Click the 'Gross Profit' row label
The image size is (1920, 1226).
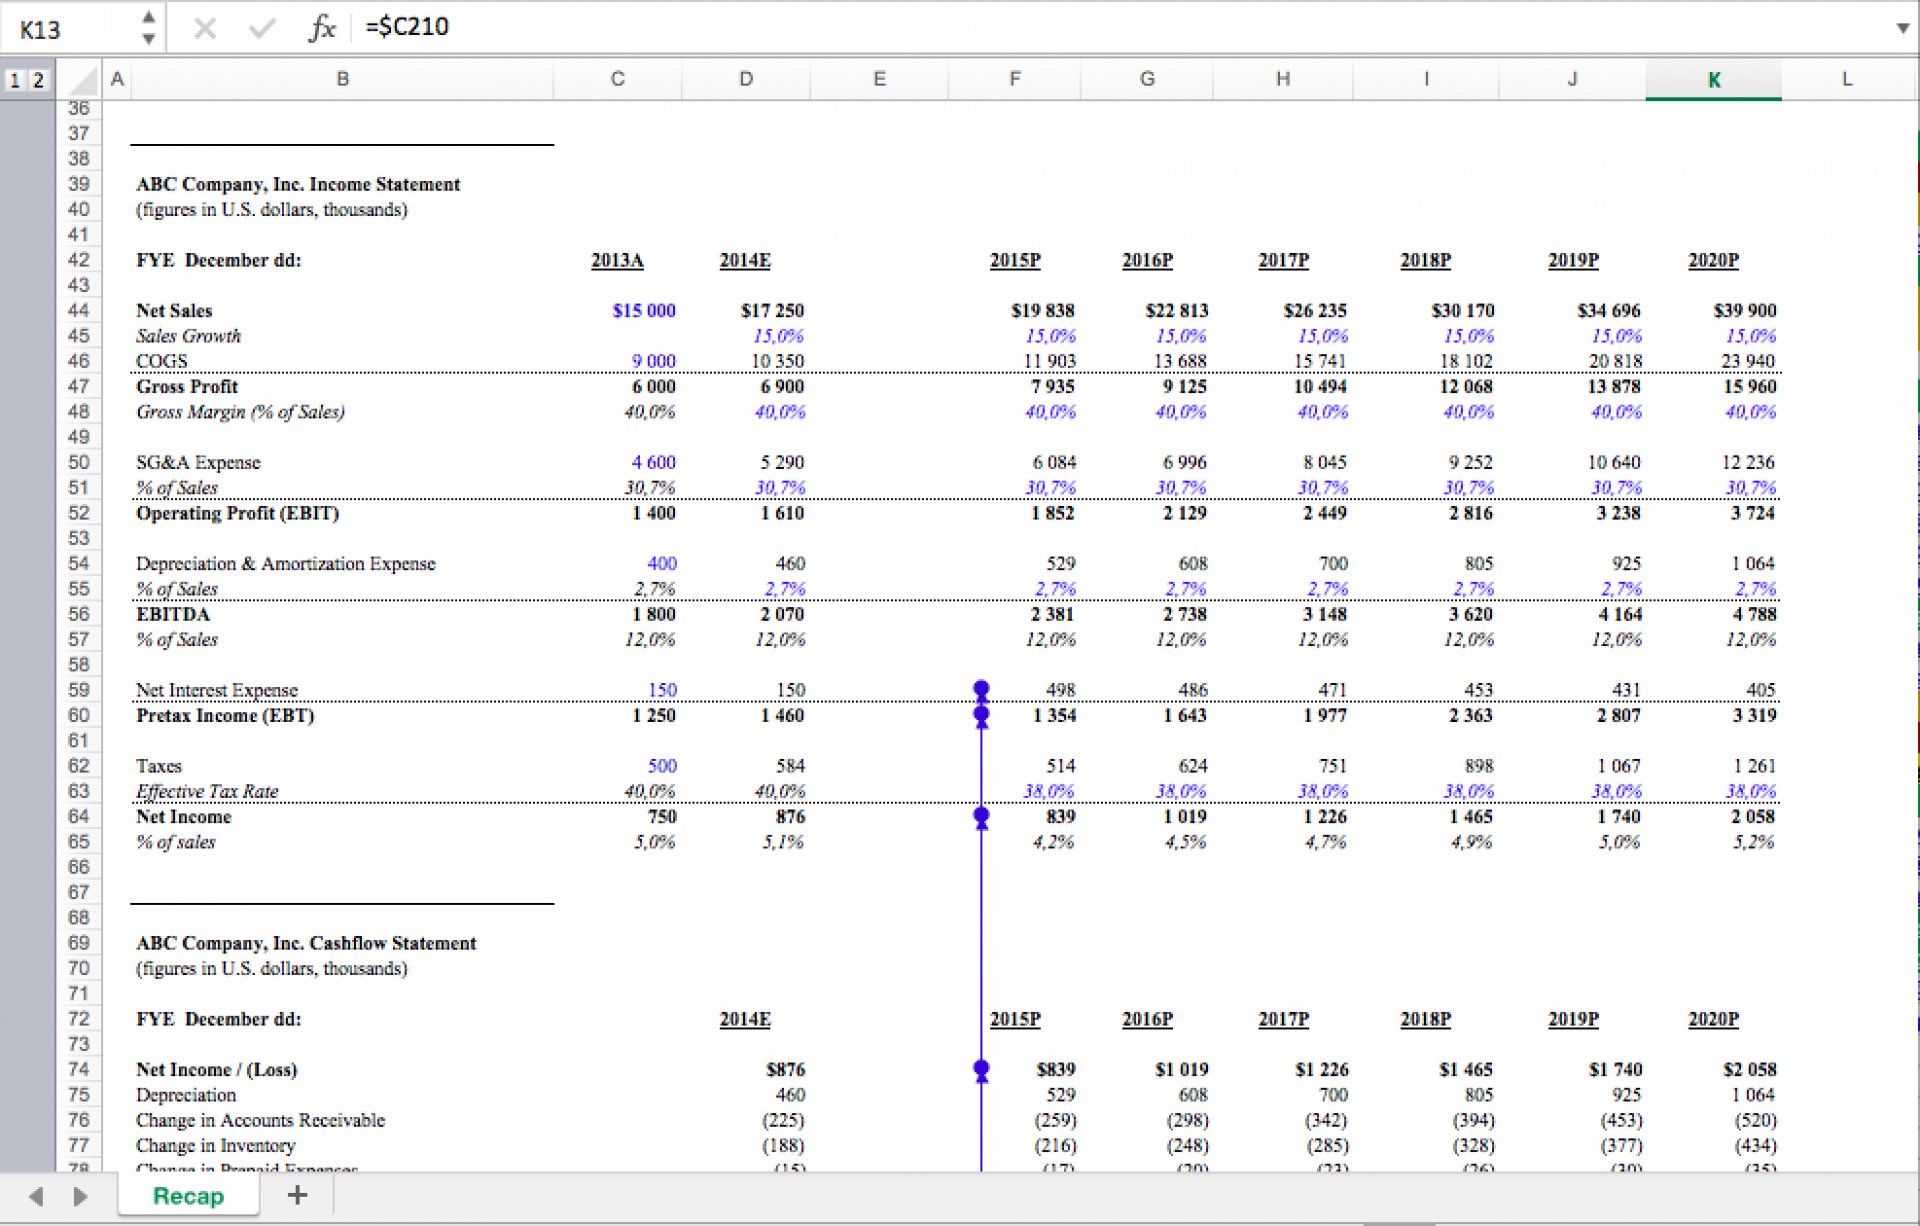(187, 387)
